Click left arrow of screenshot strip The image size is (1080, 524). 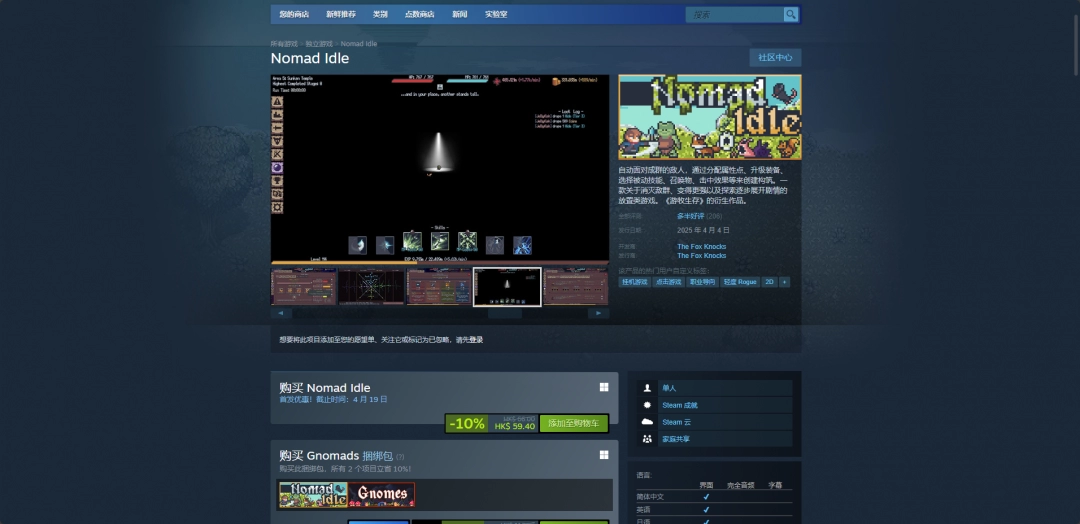281,313
